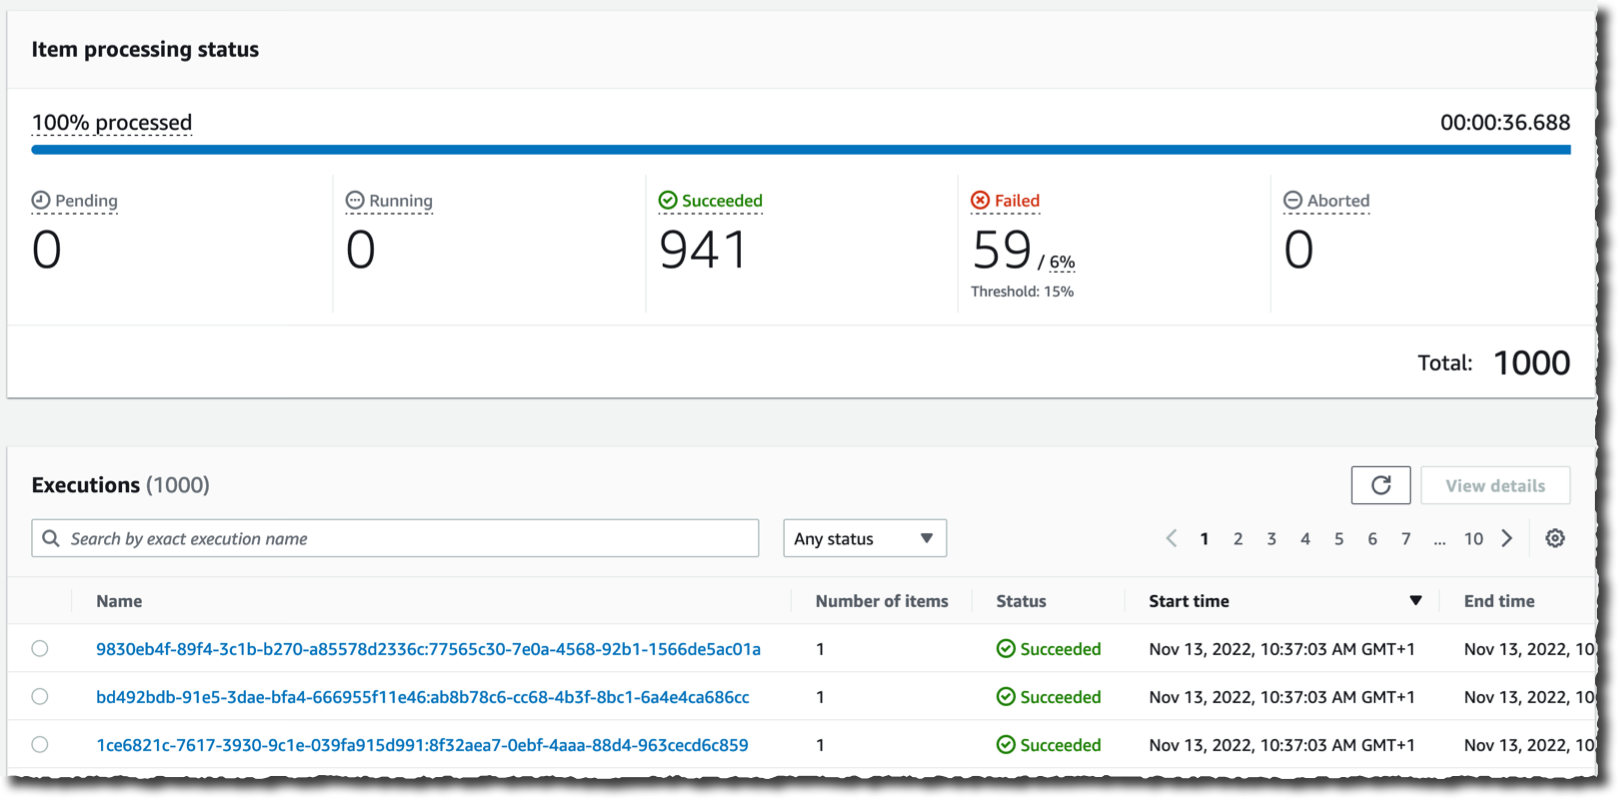Open execution link starting with bd492bdb
The width and height of the screenshot is (1620, 800).
(422, 697)
